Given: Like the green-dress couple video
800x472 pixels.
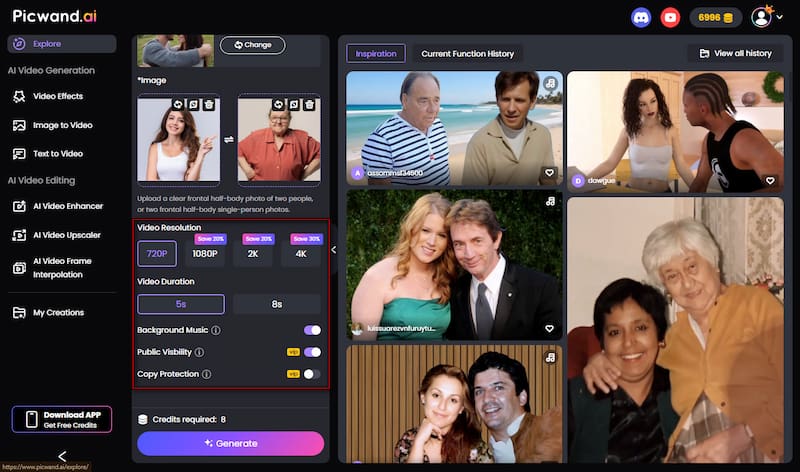Looking at the screenshot, I should point(549,329).
